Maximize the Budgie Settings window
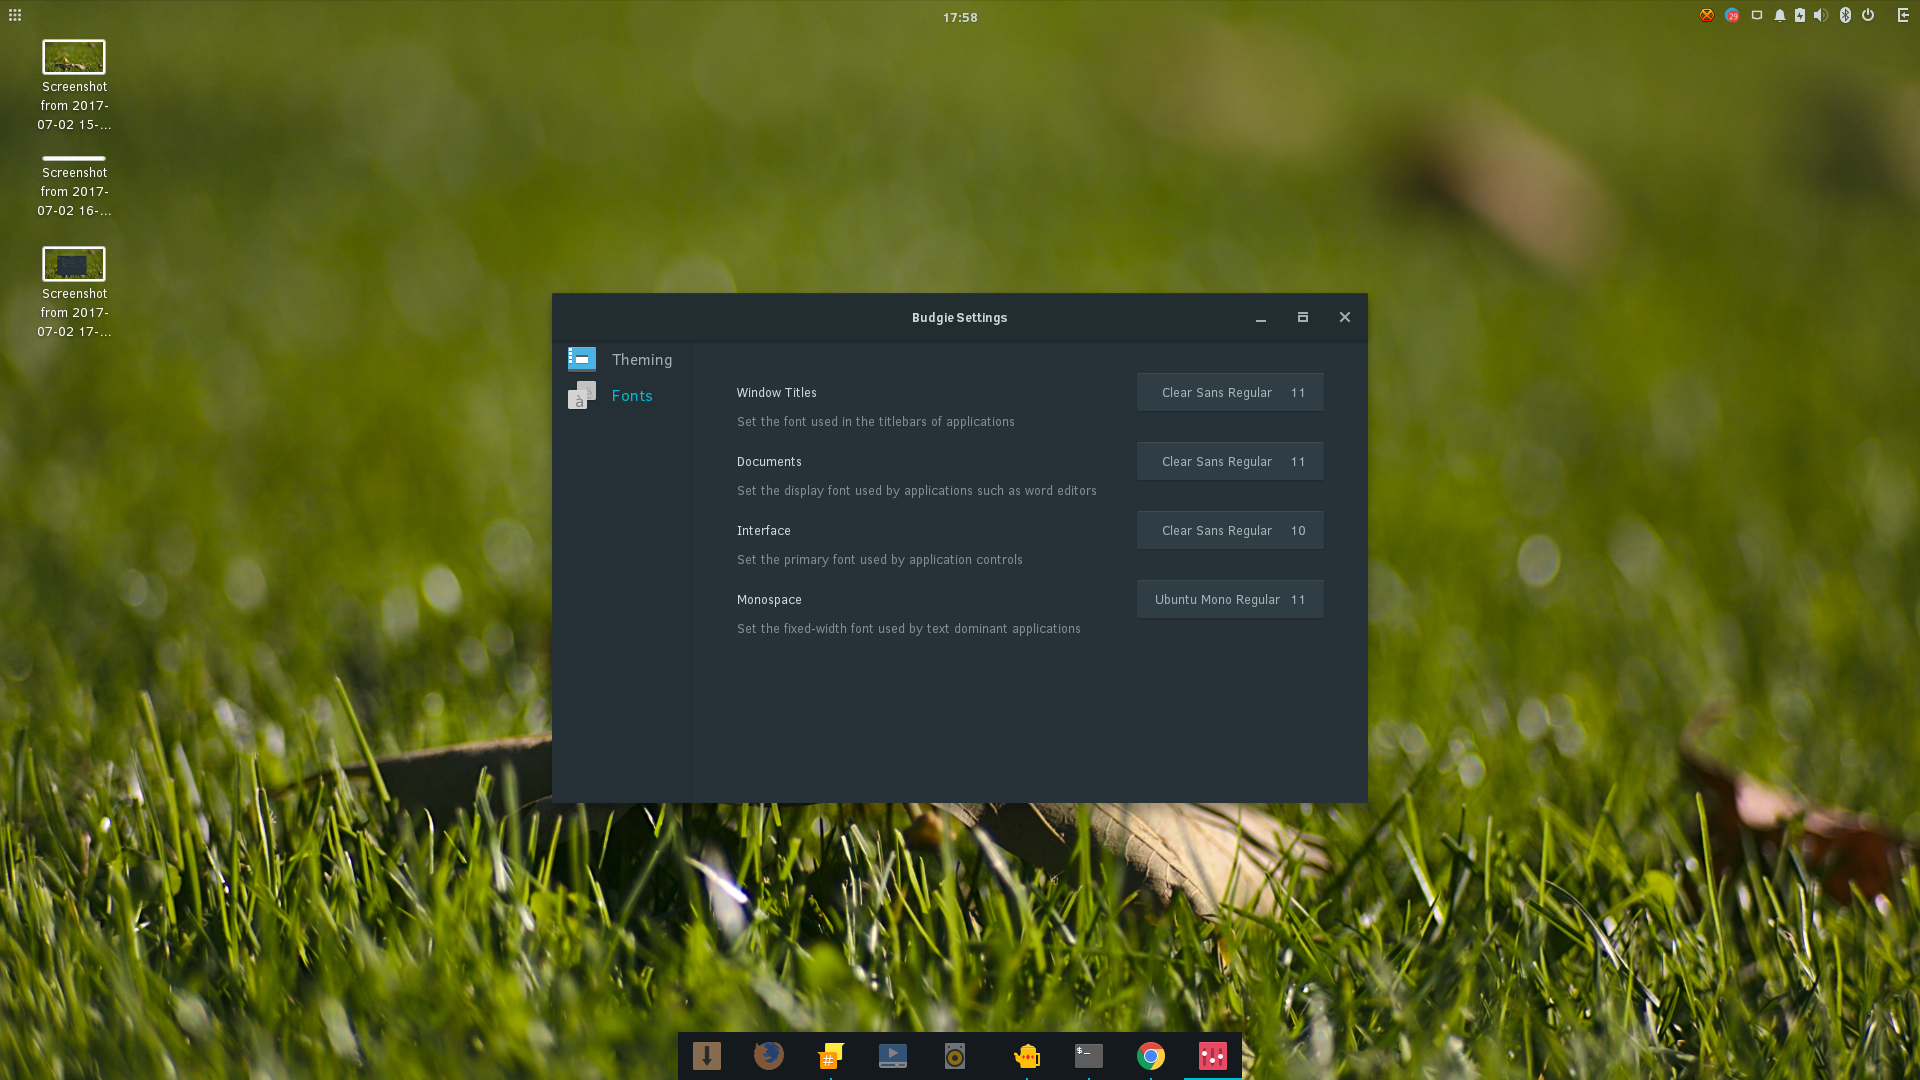Viewport: 1920px width, 1080px height. (1303, 317)
